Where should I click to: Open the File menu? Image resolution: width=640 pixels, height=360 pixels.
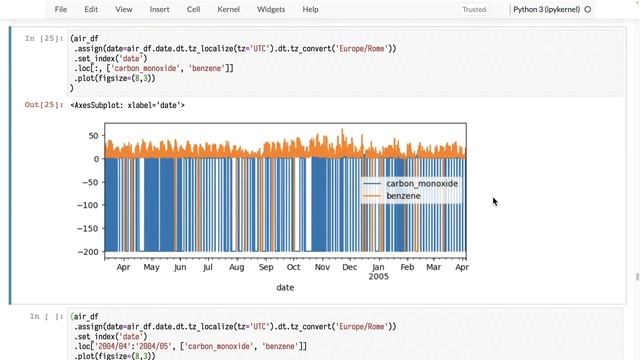coord(61,9)
